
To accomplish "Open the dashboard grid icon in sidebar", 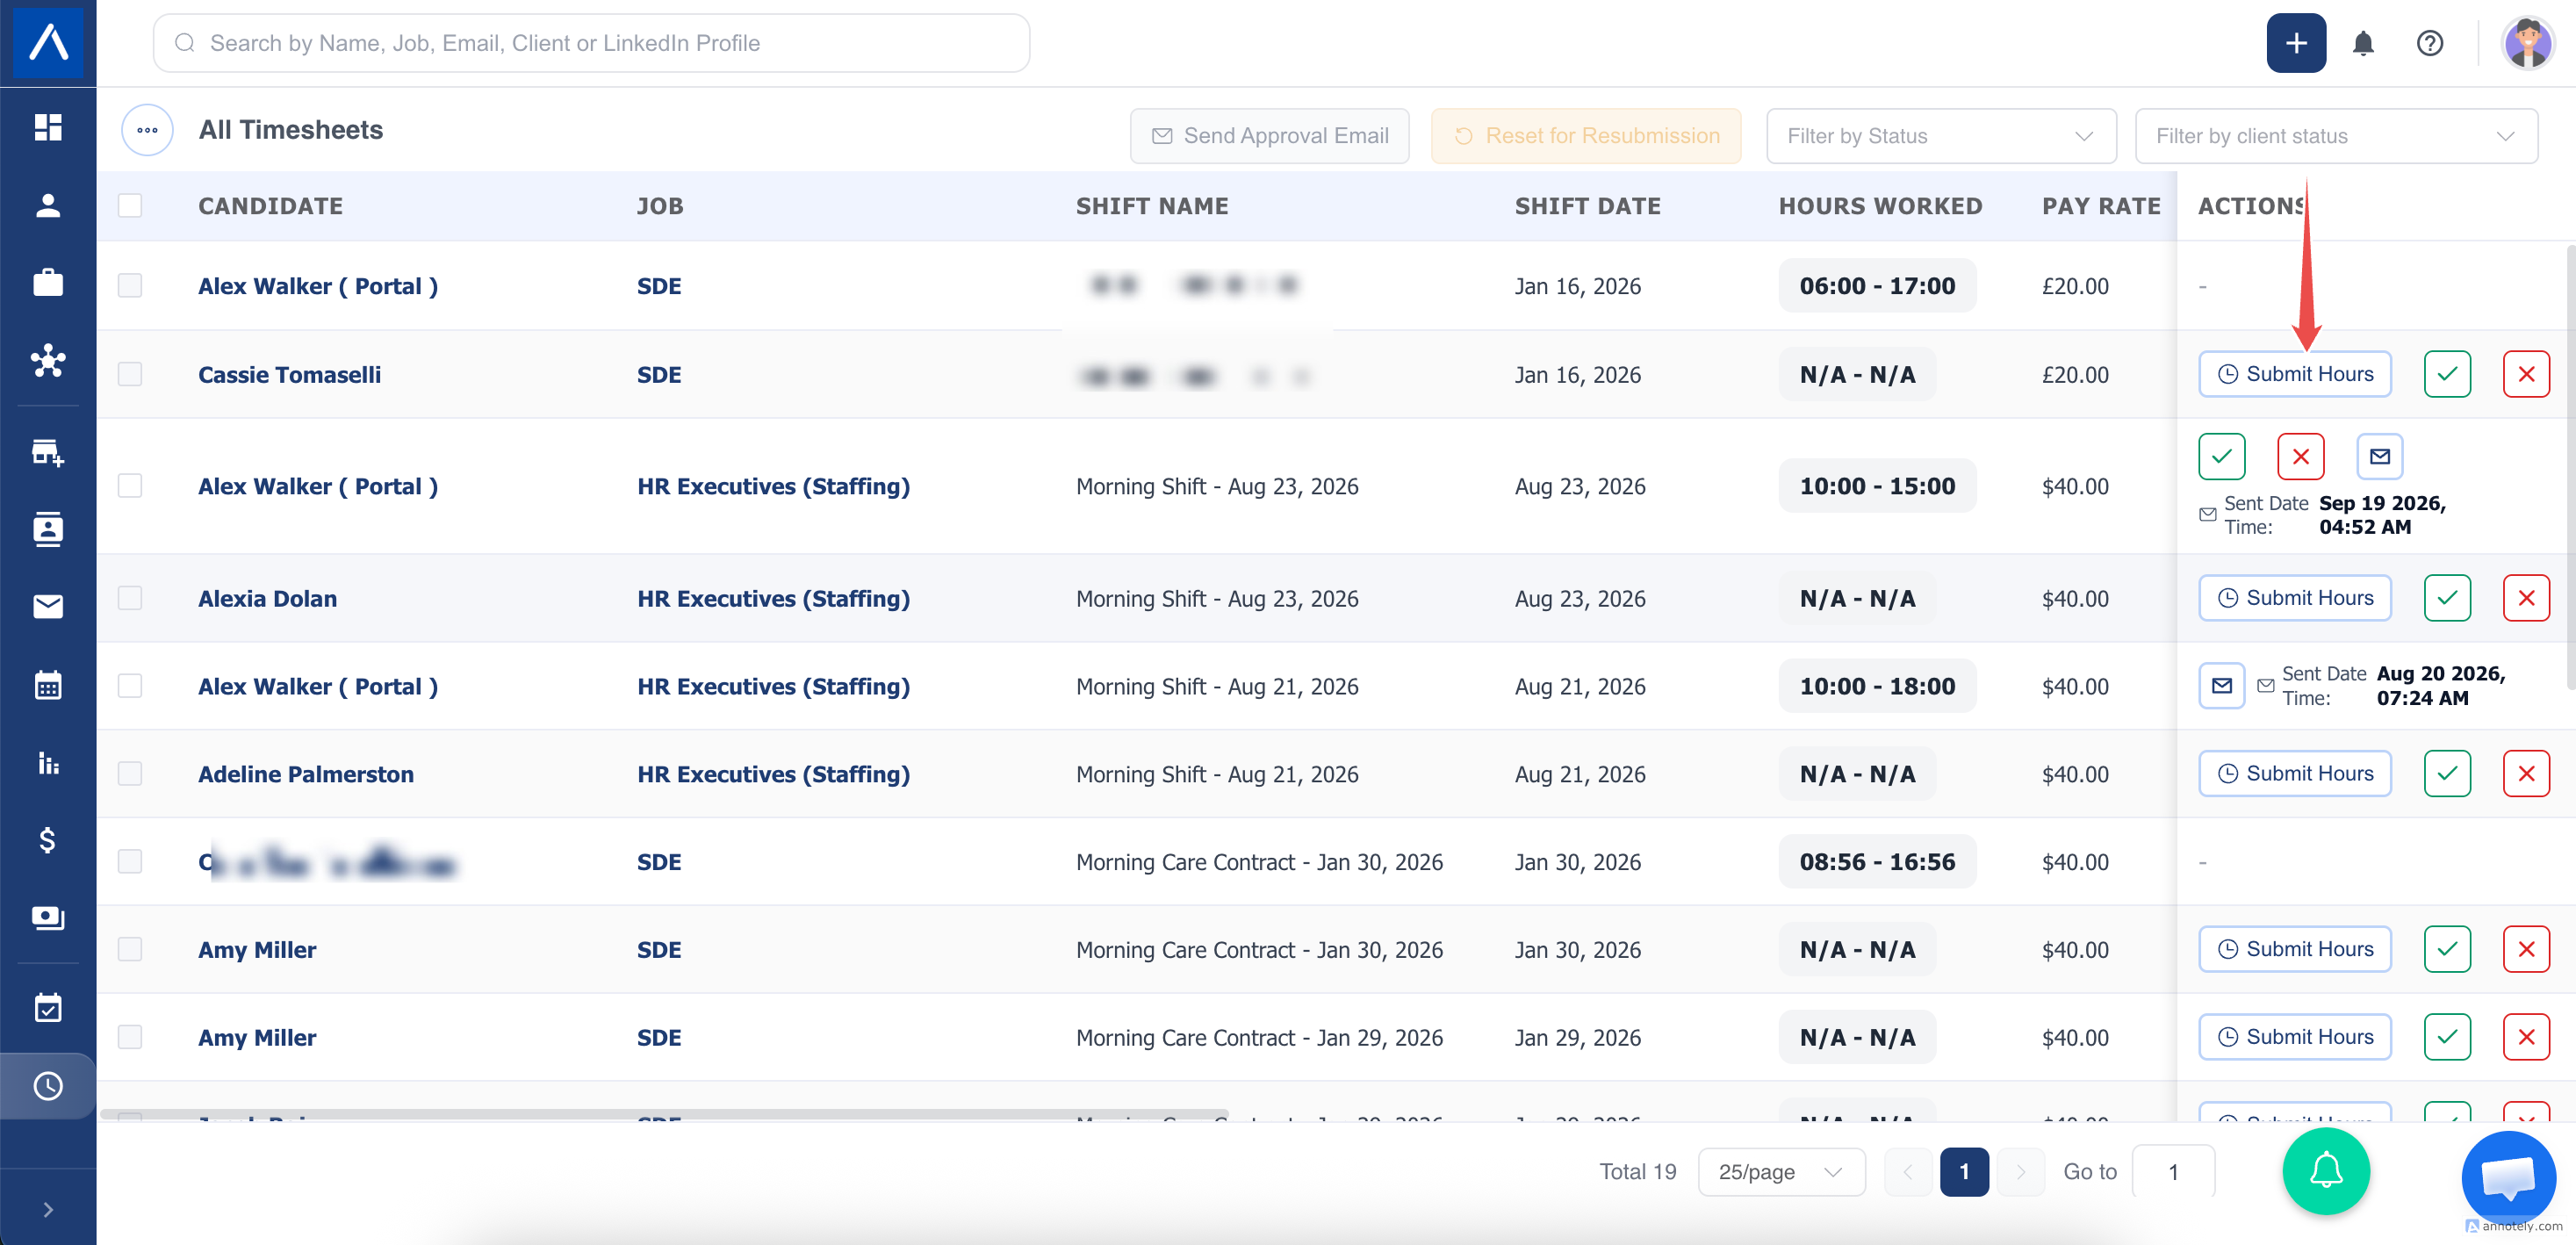I will (x=48, y=127).
